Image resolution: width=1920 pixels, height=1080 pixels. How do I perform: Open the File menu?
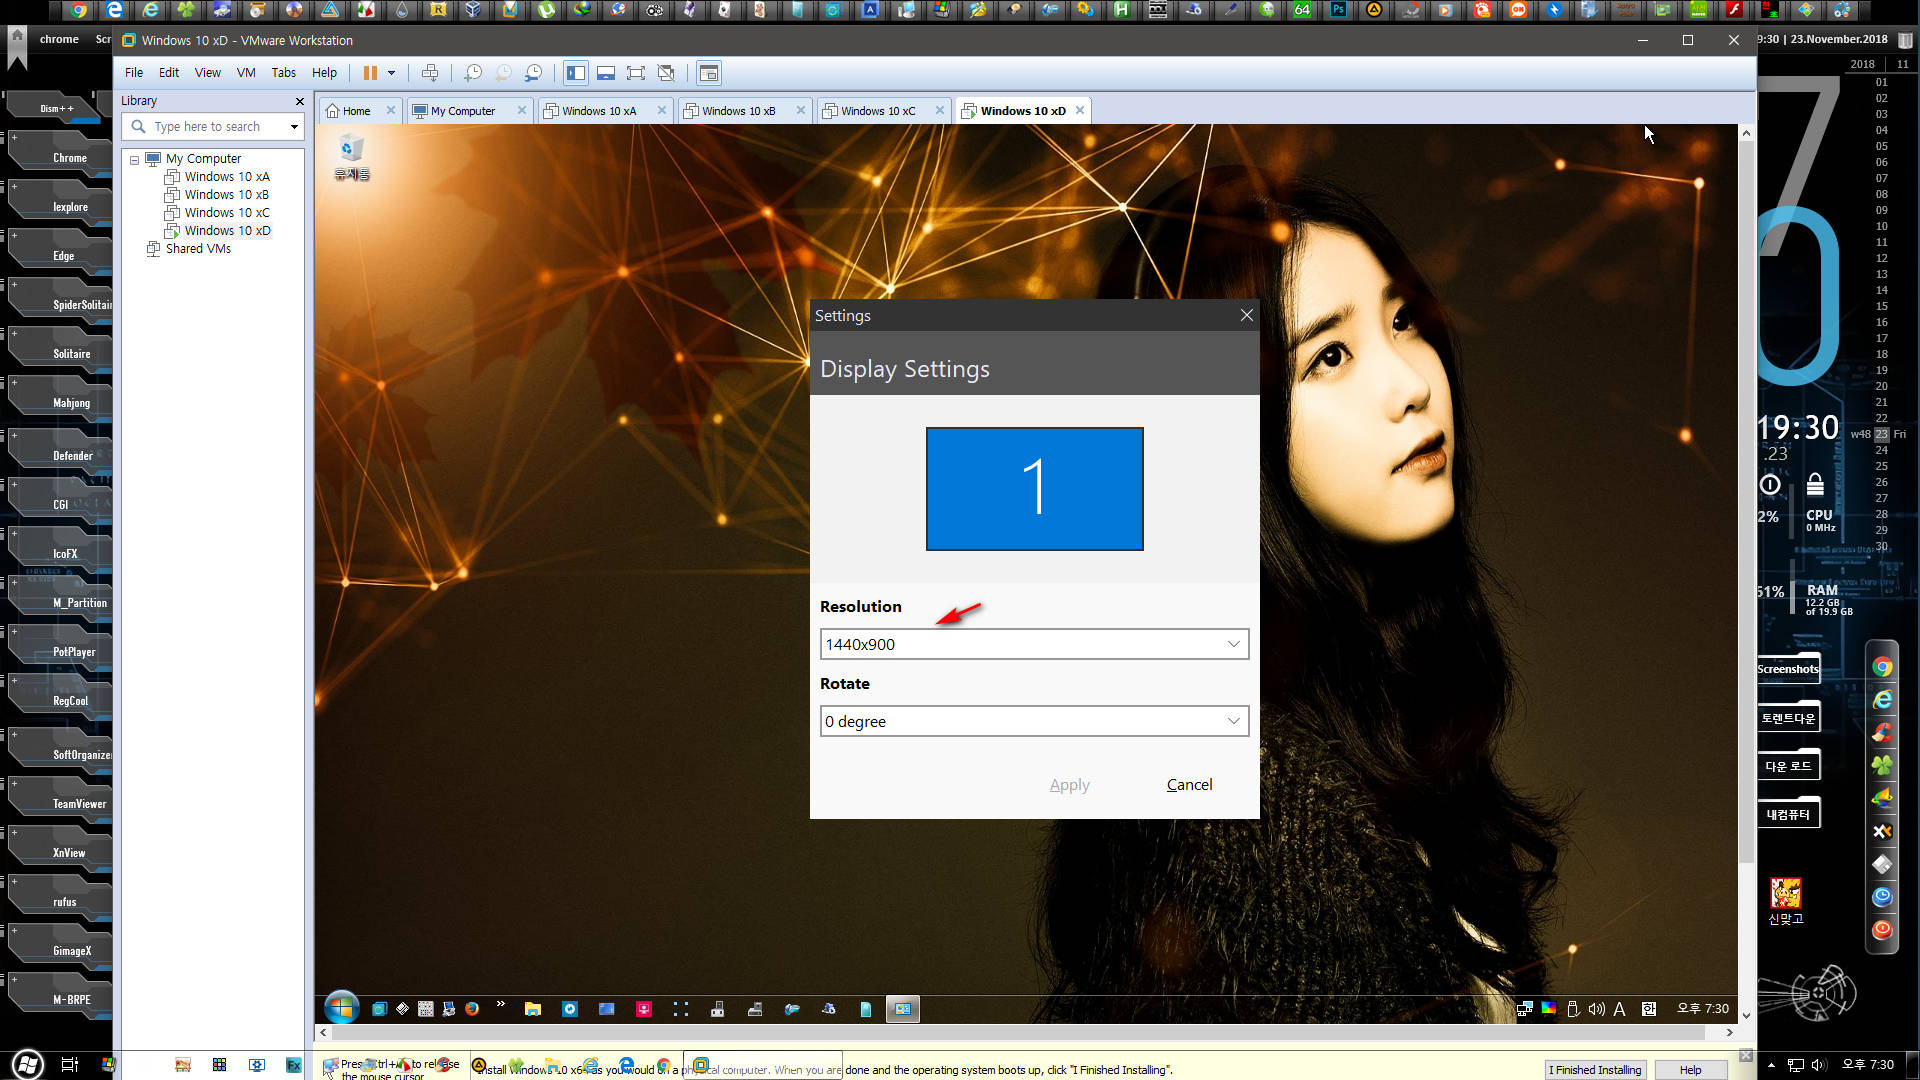click(134, 73)
